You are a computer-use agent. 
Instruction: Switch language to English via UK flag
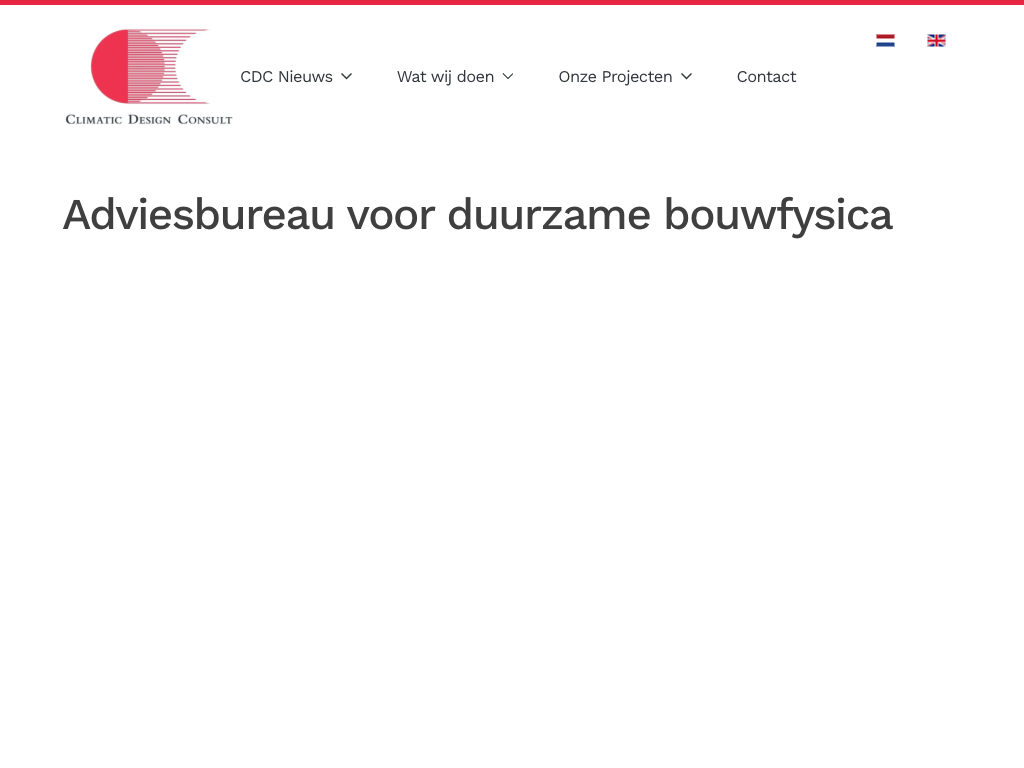coord(936,40)
